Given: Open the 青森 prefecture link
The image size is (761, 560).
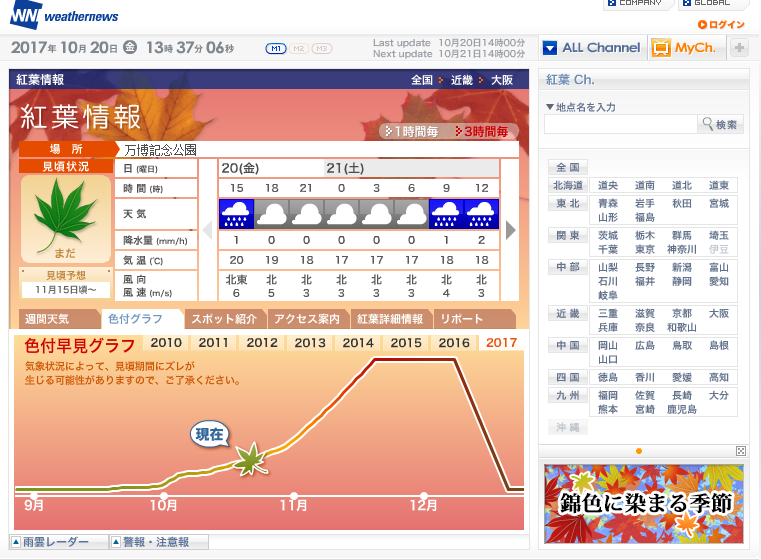Looking at the screenshot, I should click(x=608, y=203).
